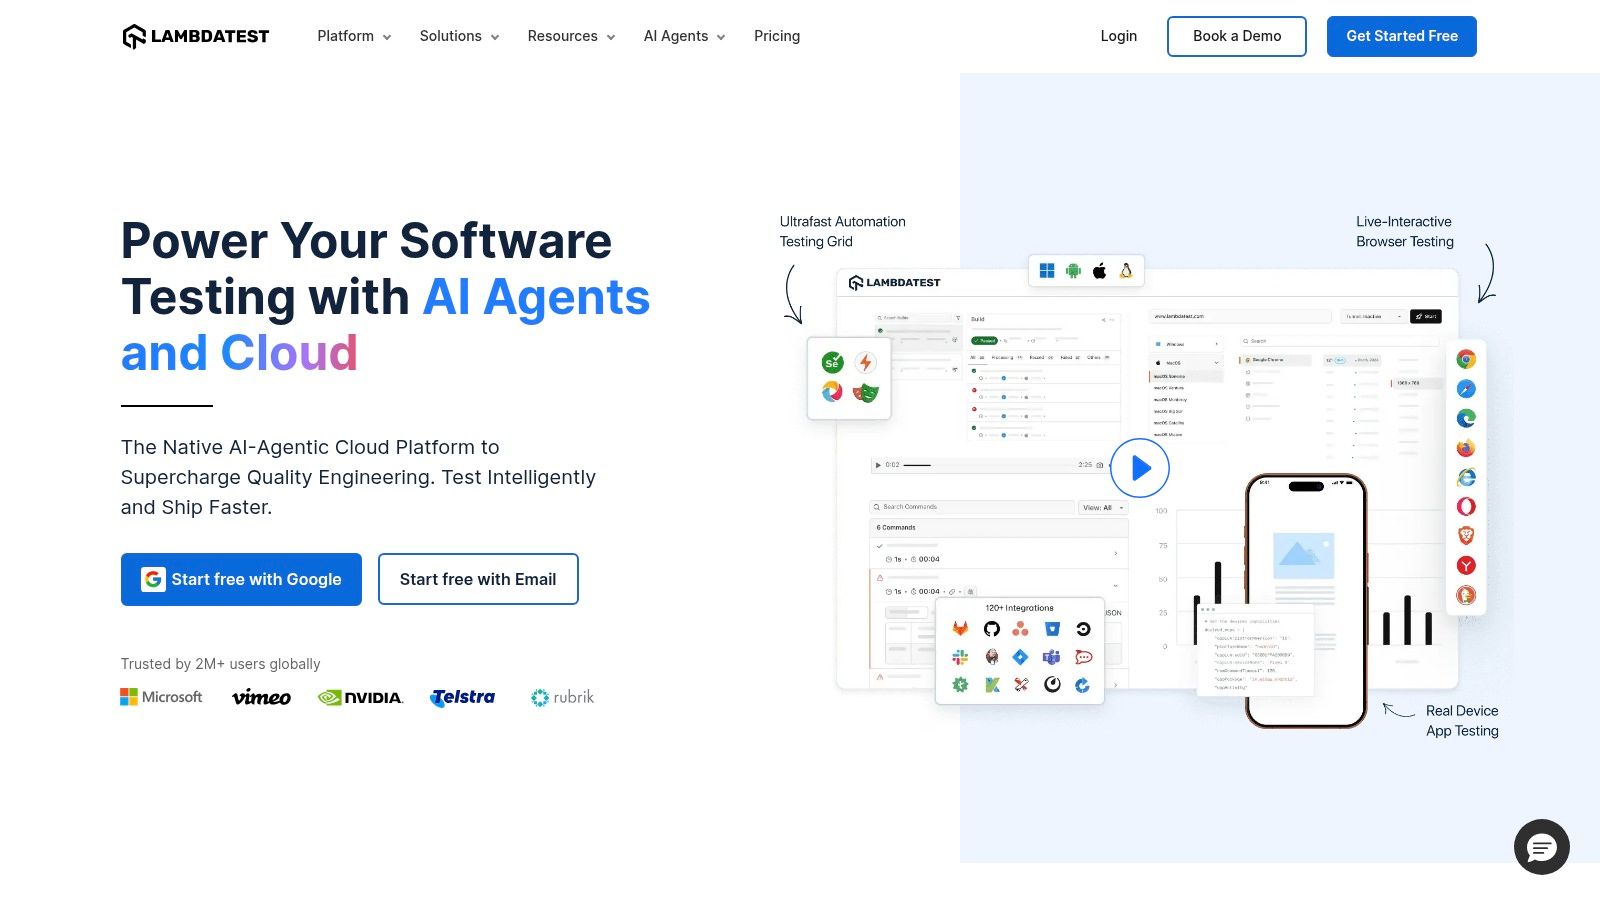Click the NVIDIA logo under trusted users
Screen dimensions: 1600x900
pos(360,697)
